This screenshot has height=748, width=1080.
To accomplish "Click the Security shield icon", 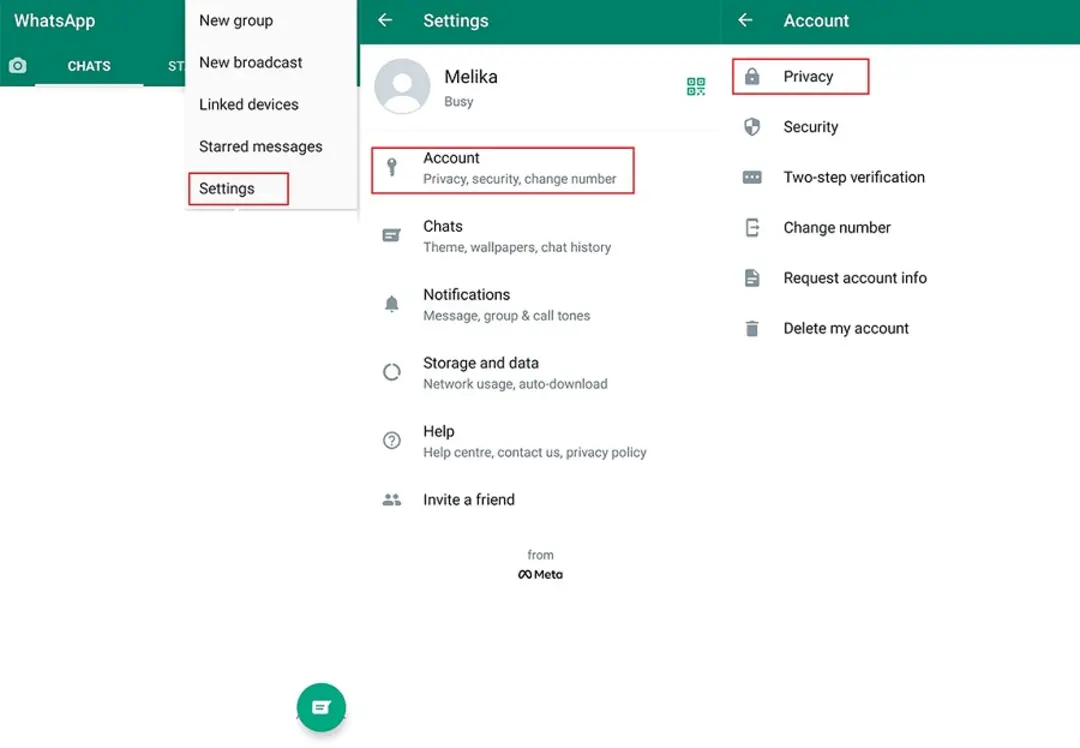I will [x=752, y=127].
